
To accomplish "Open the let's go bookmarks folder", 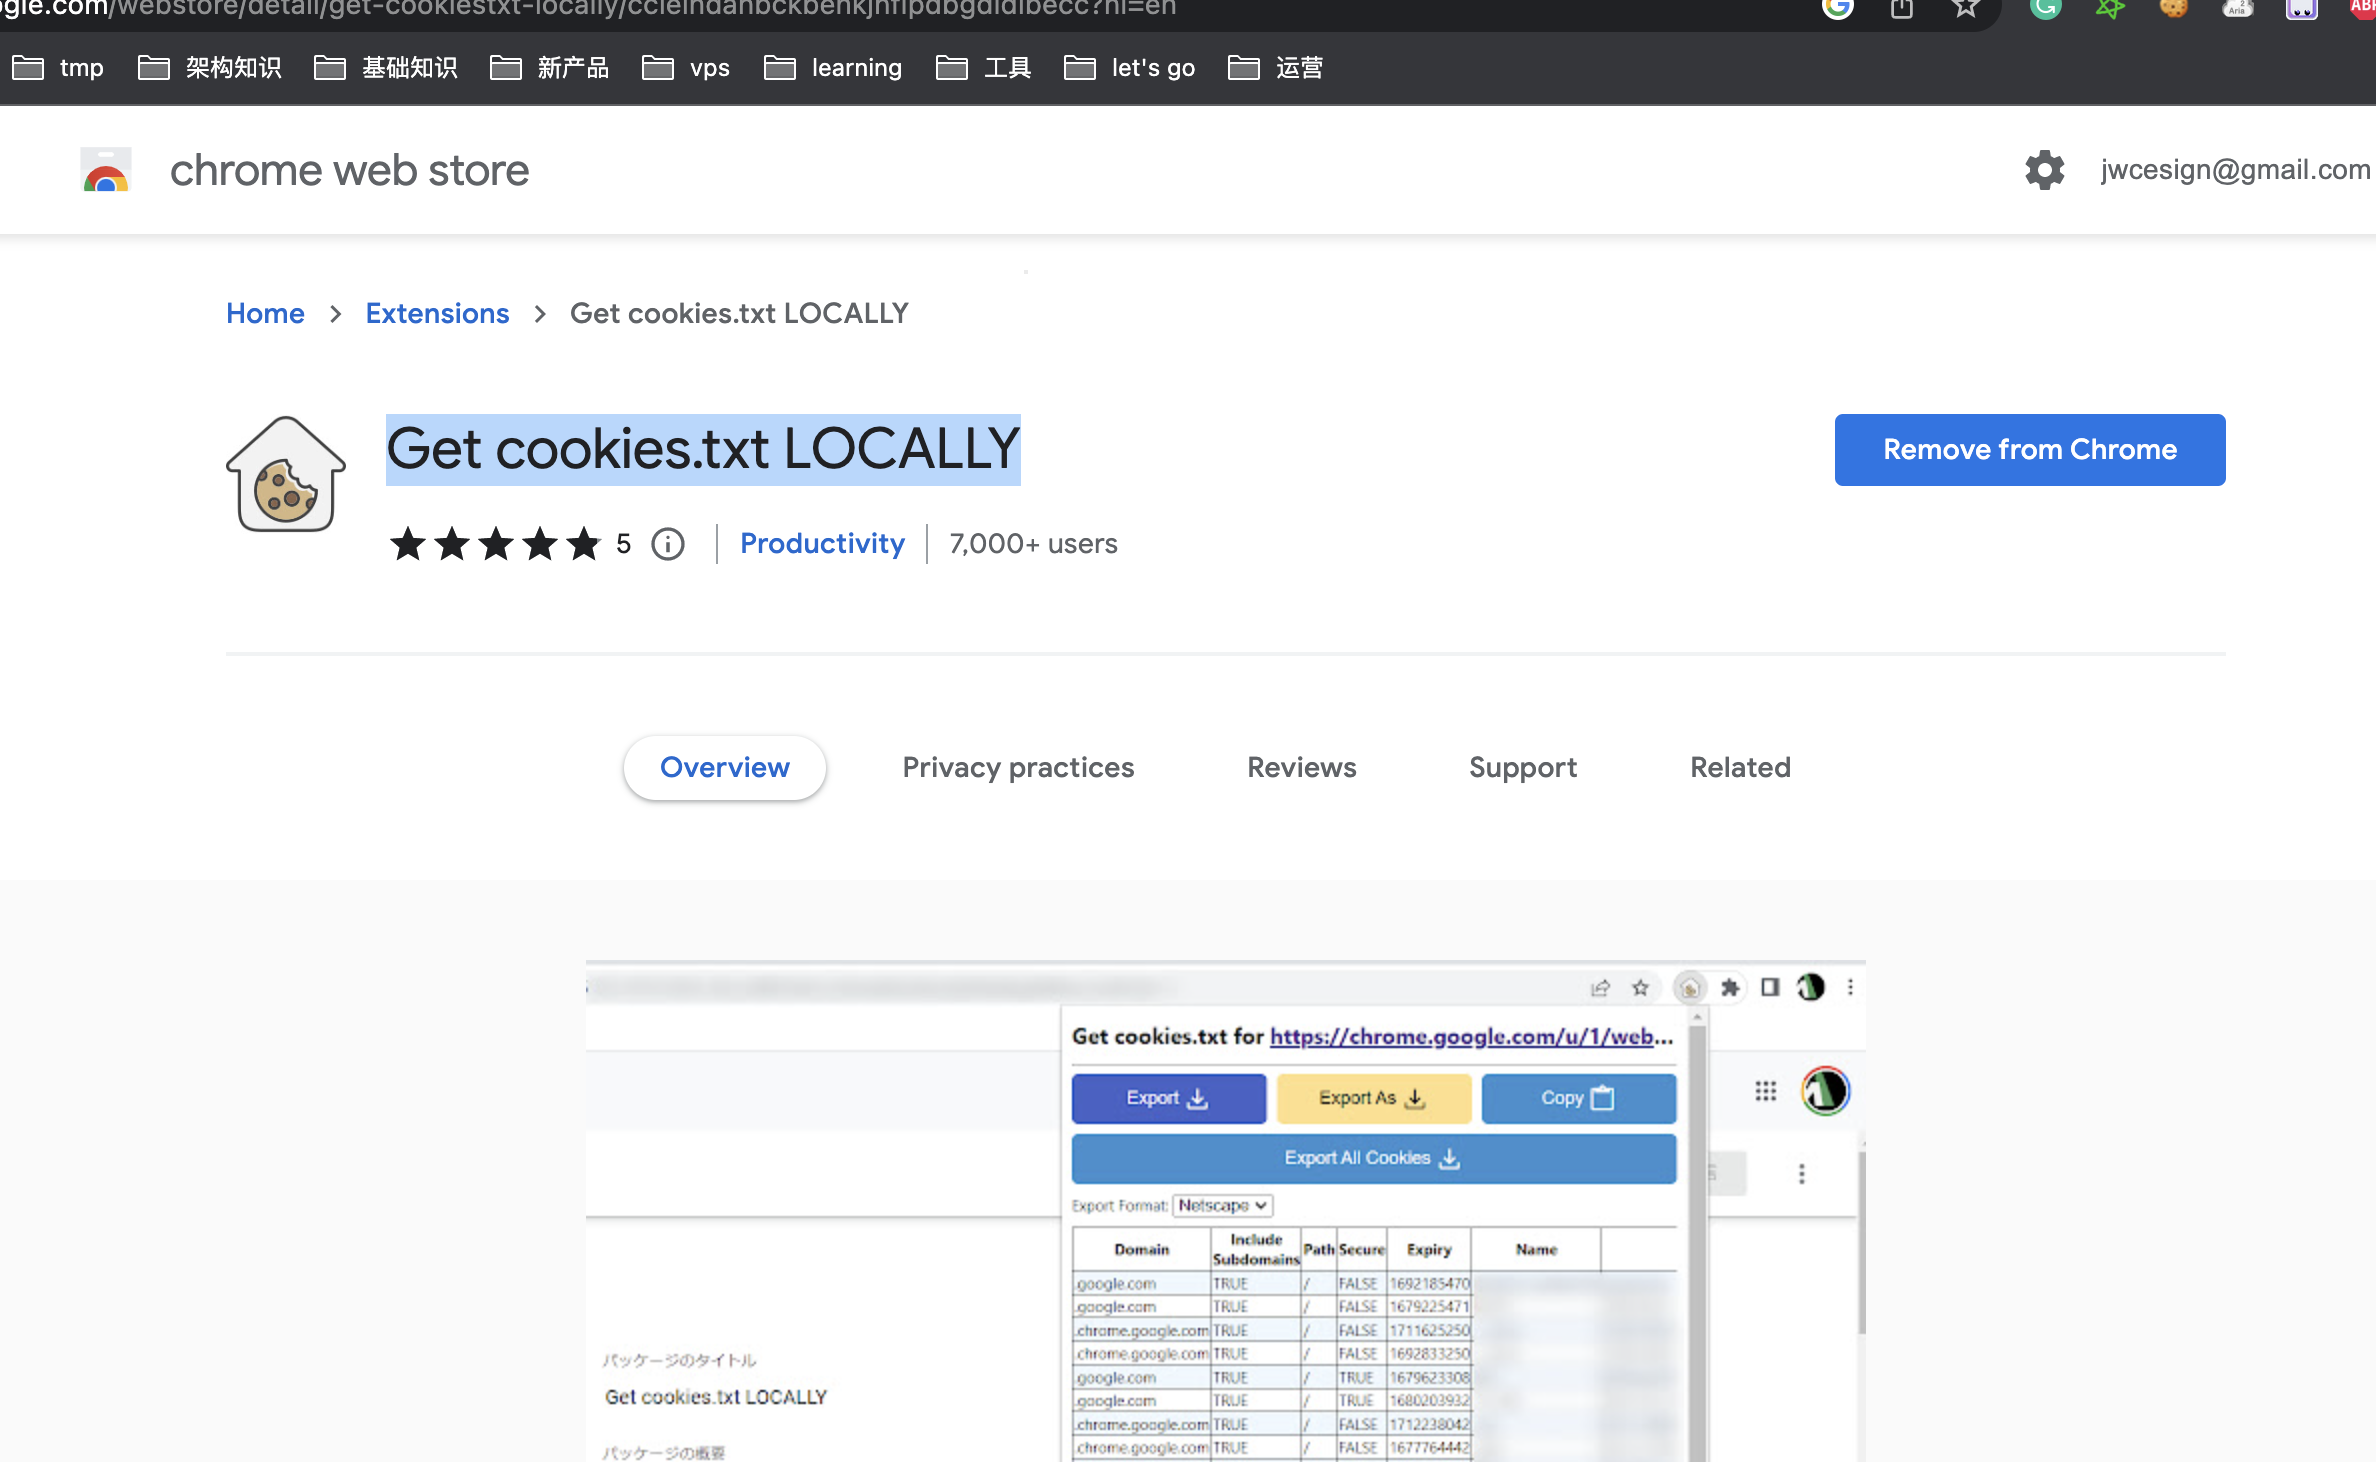I will click(1130, 68).
